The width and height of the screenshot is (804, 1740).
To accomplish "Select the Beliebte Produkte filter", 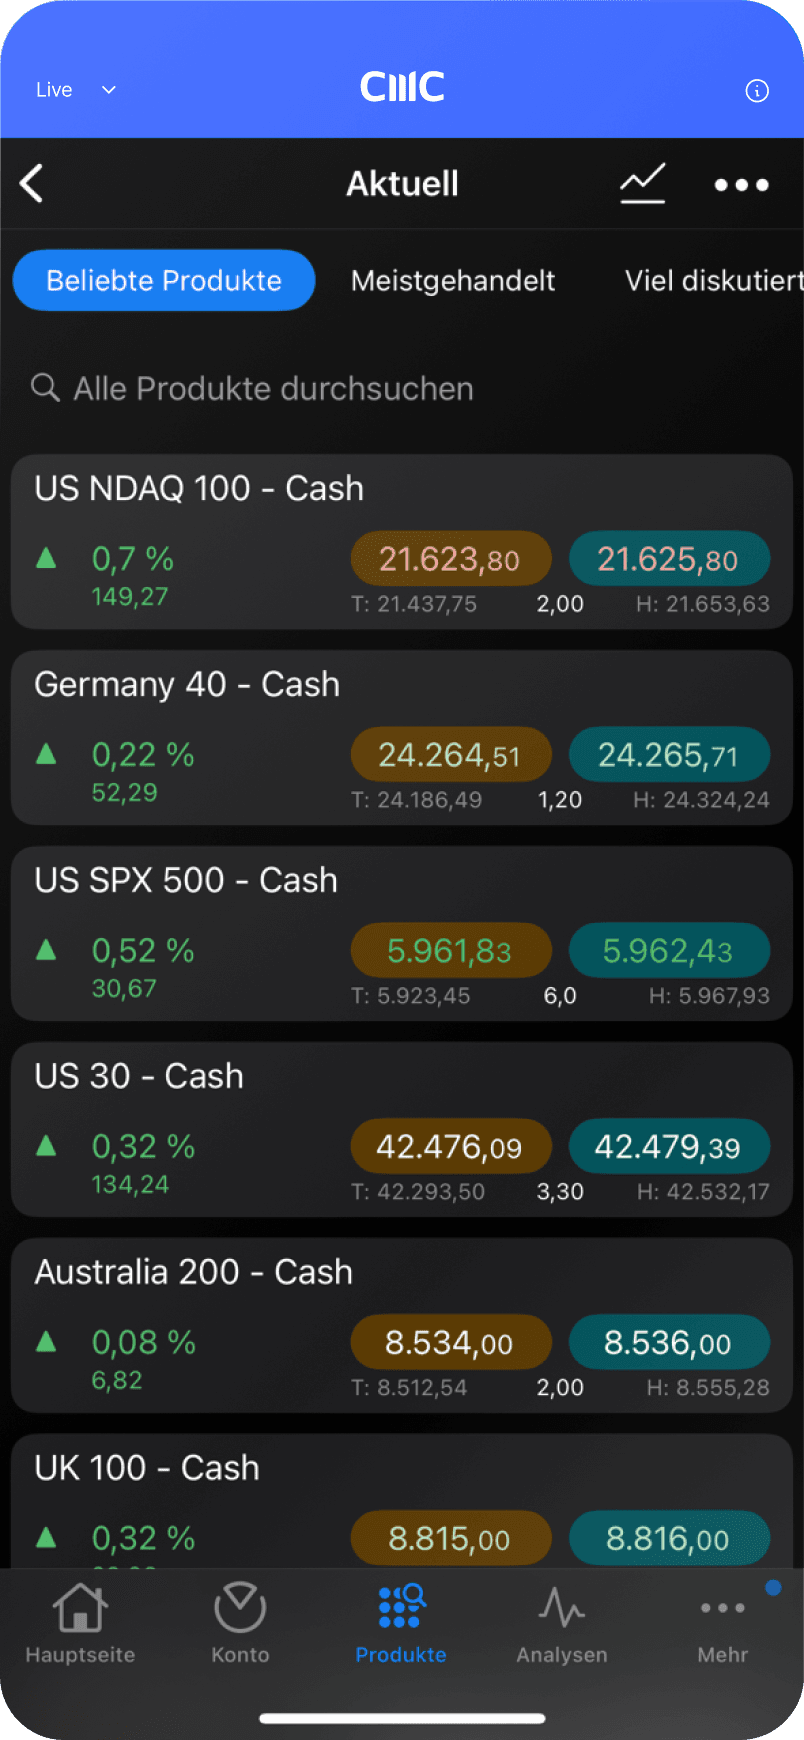I will pyautogui.click(x=164, y=281).
